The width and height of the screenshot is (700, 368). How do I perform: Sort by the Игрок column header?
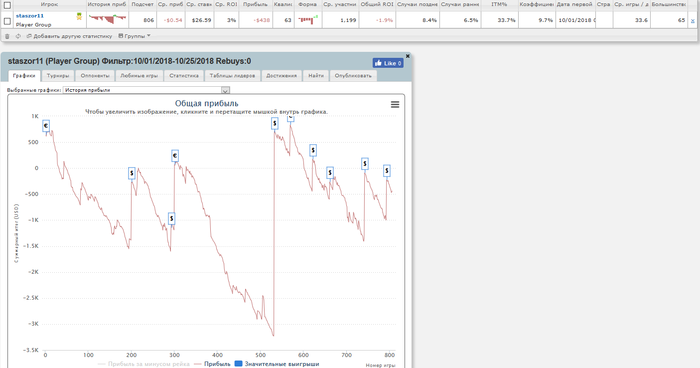(49, 4)
